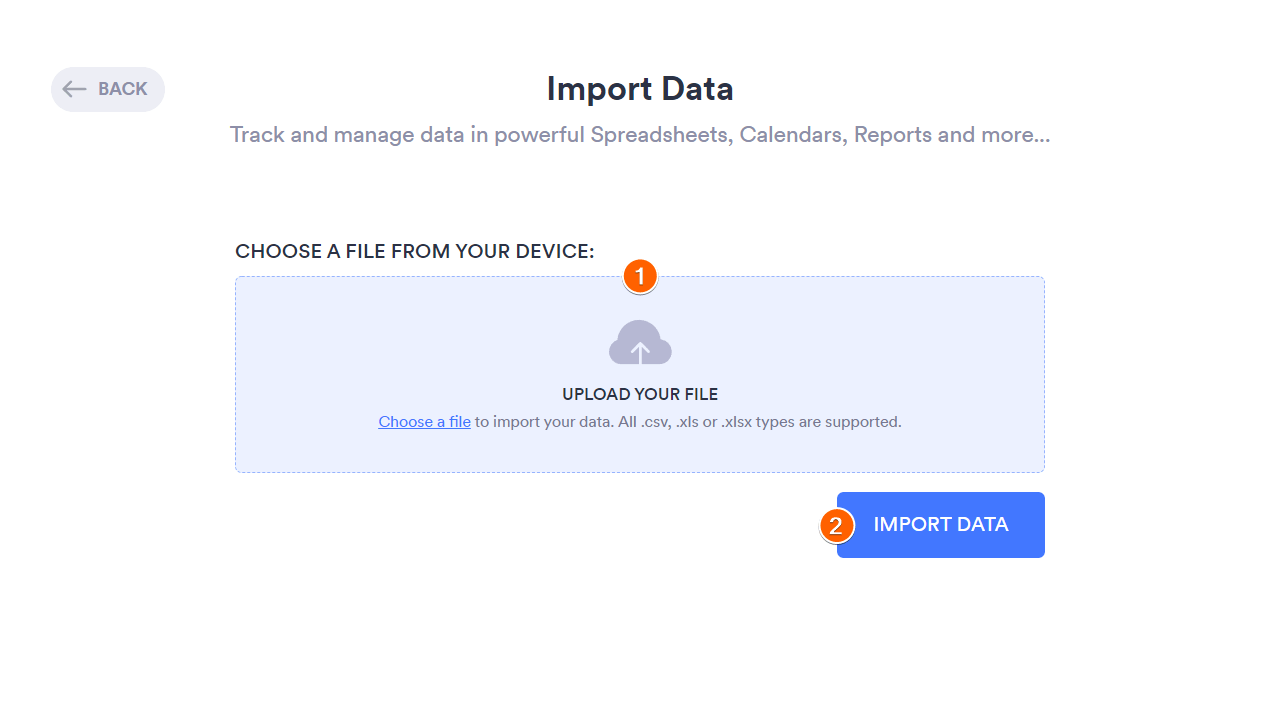Click the orange step 1 badge
The image size is (1280, 720).
tap(640, 276)
